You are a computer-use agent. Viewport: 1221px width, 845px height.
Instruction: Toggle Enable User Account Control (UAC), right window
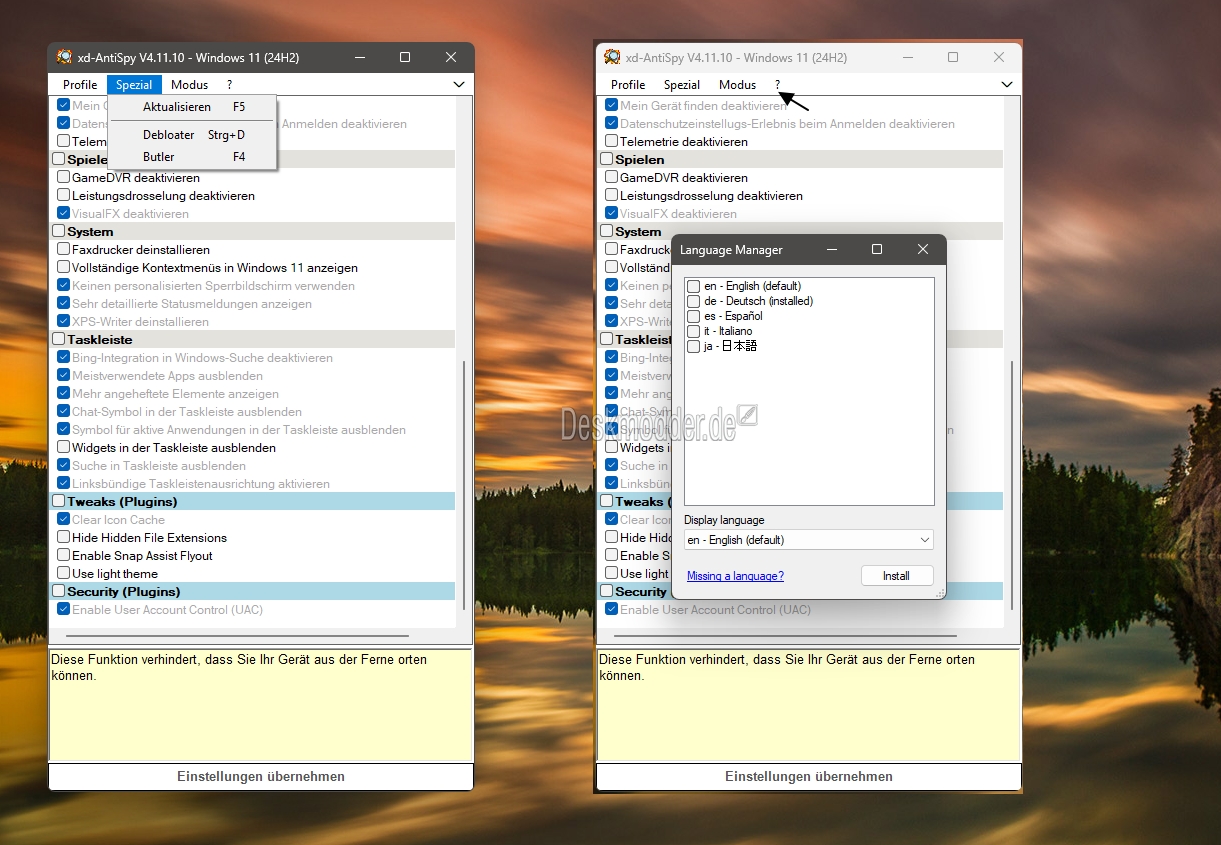point(612,610)
